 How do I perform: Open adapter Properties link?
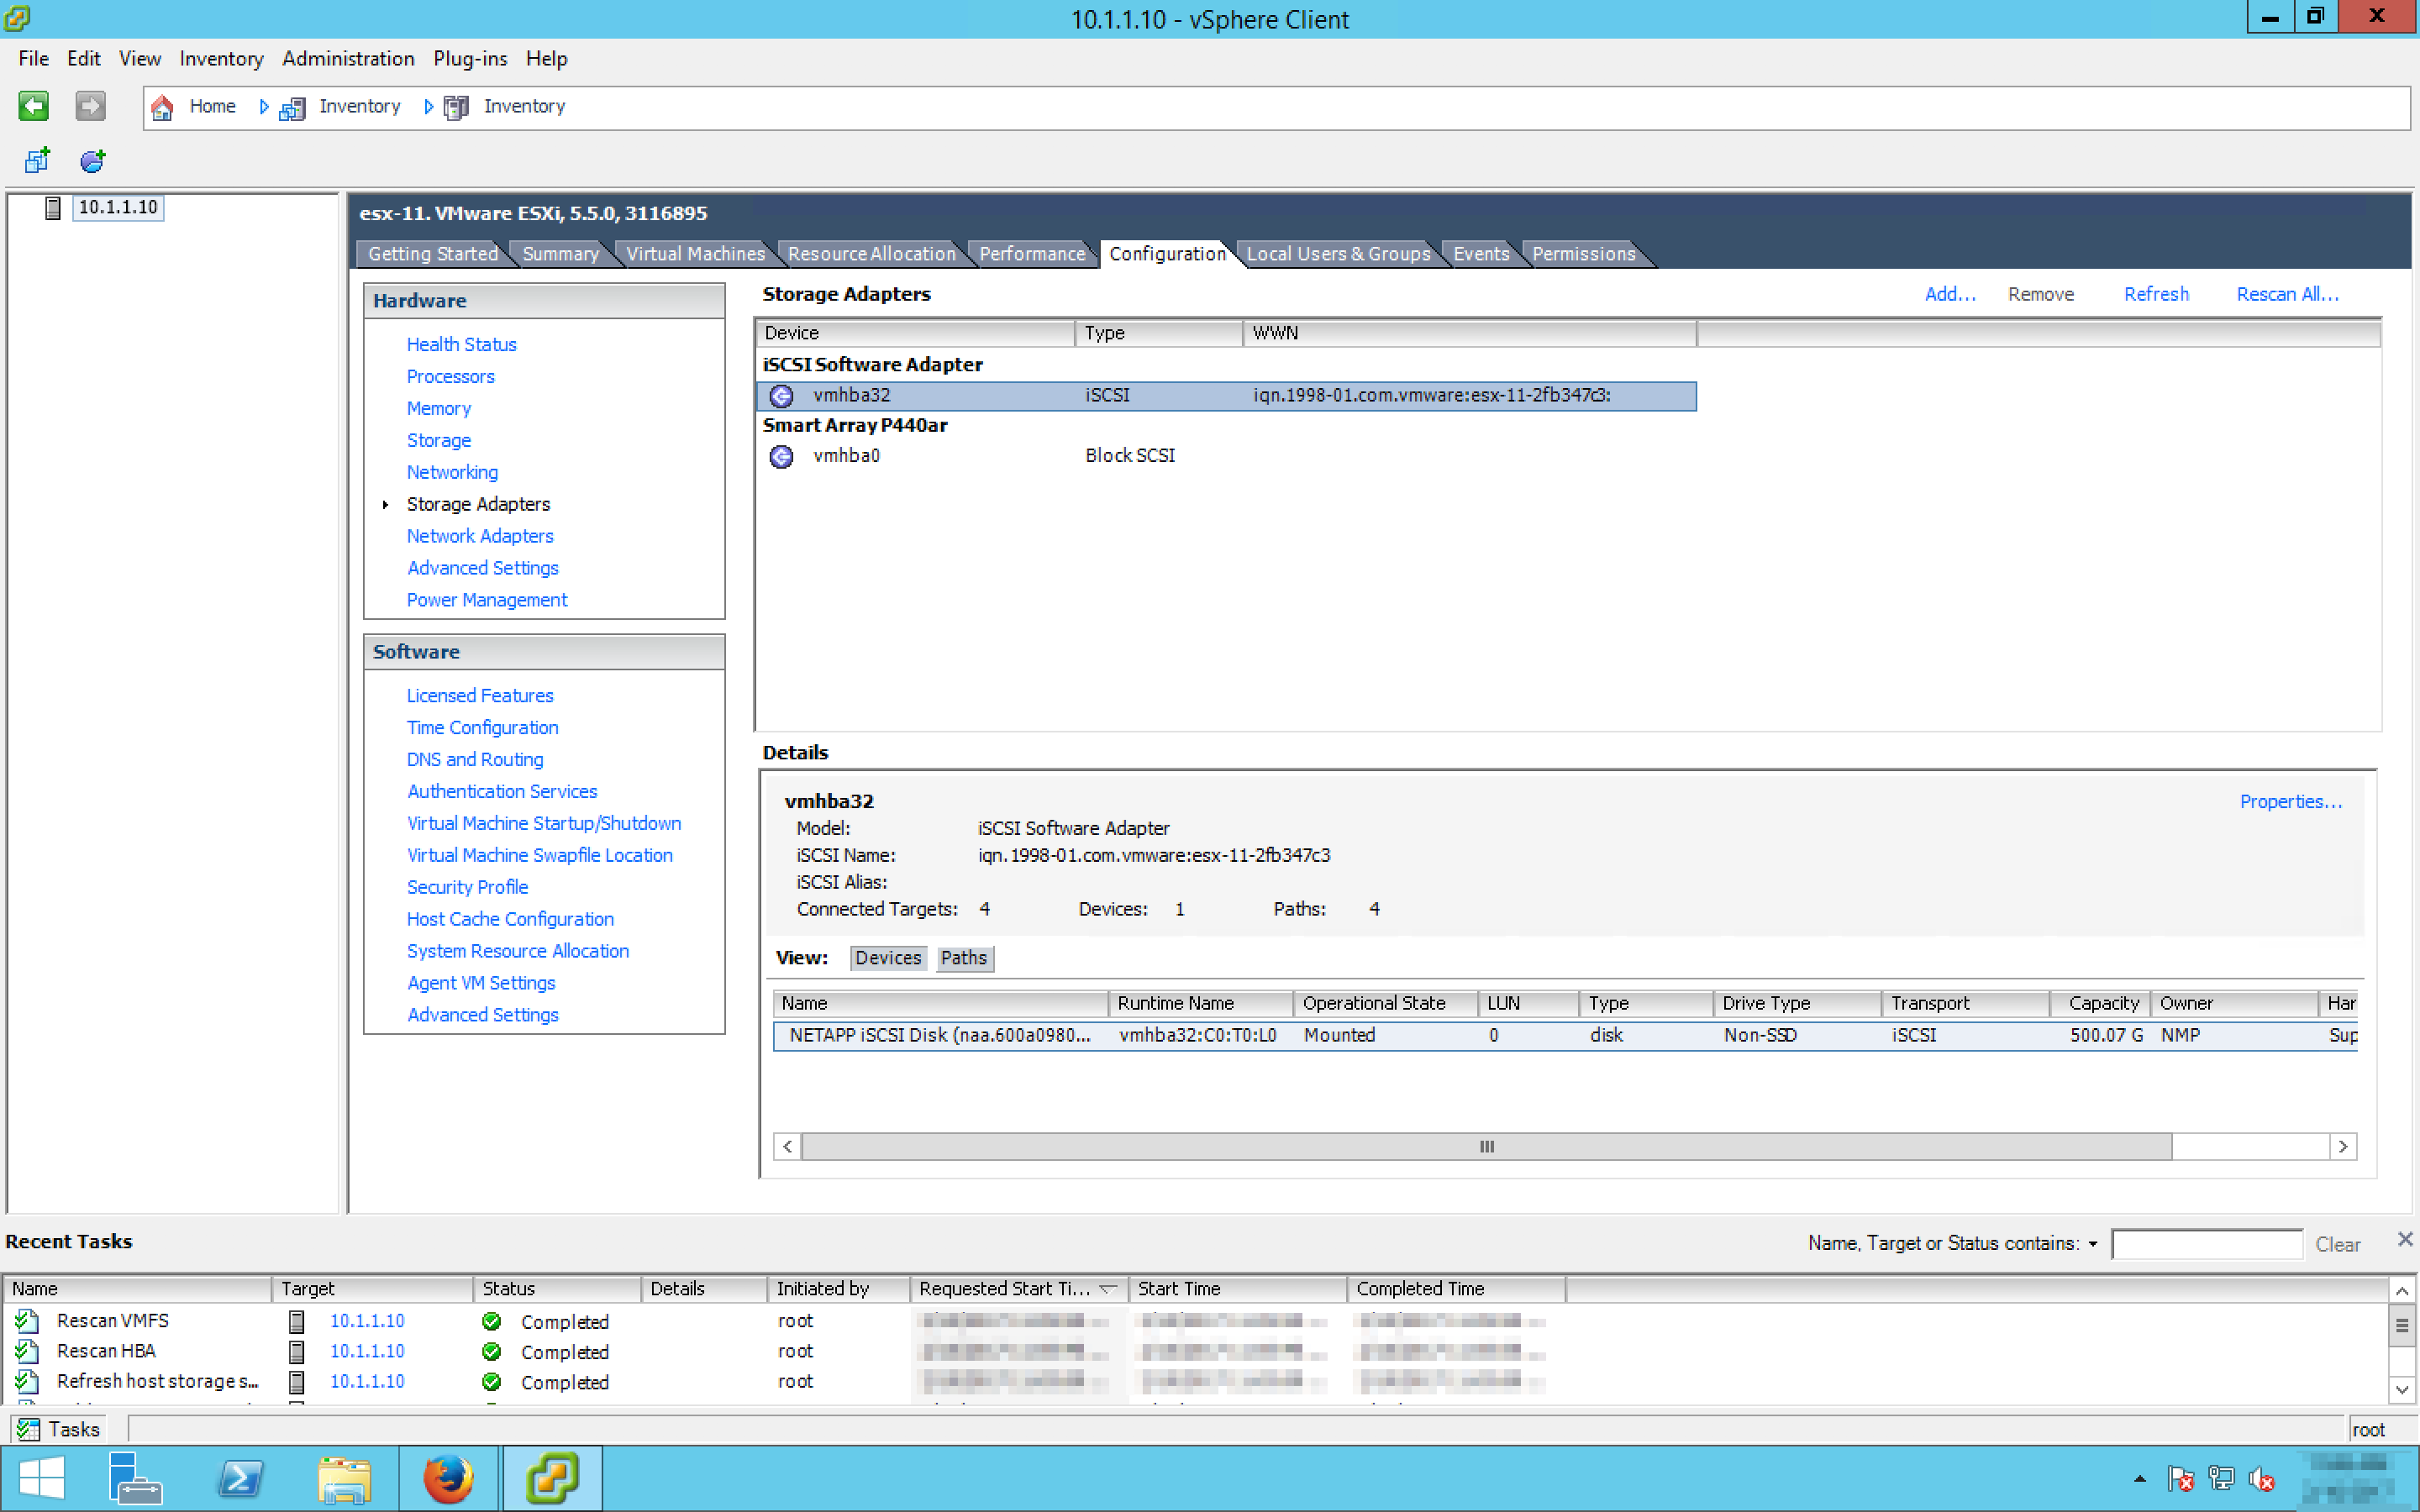[x=2289, y=801]
